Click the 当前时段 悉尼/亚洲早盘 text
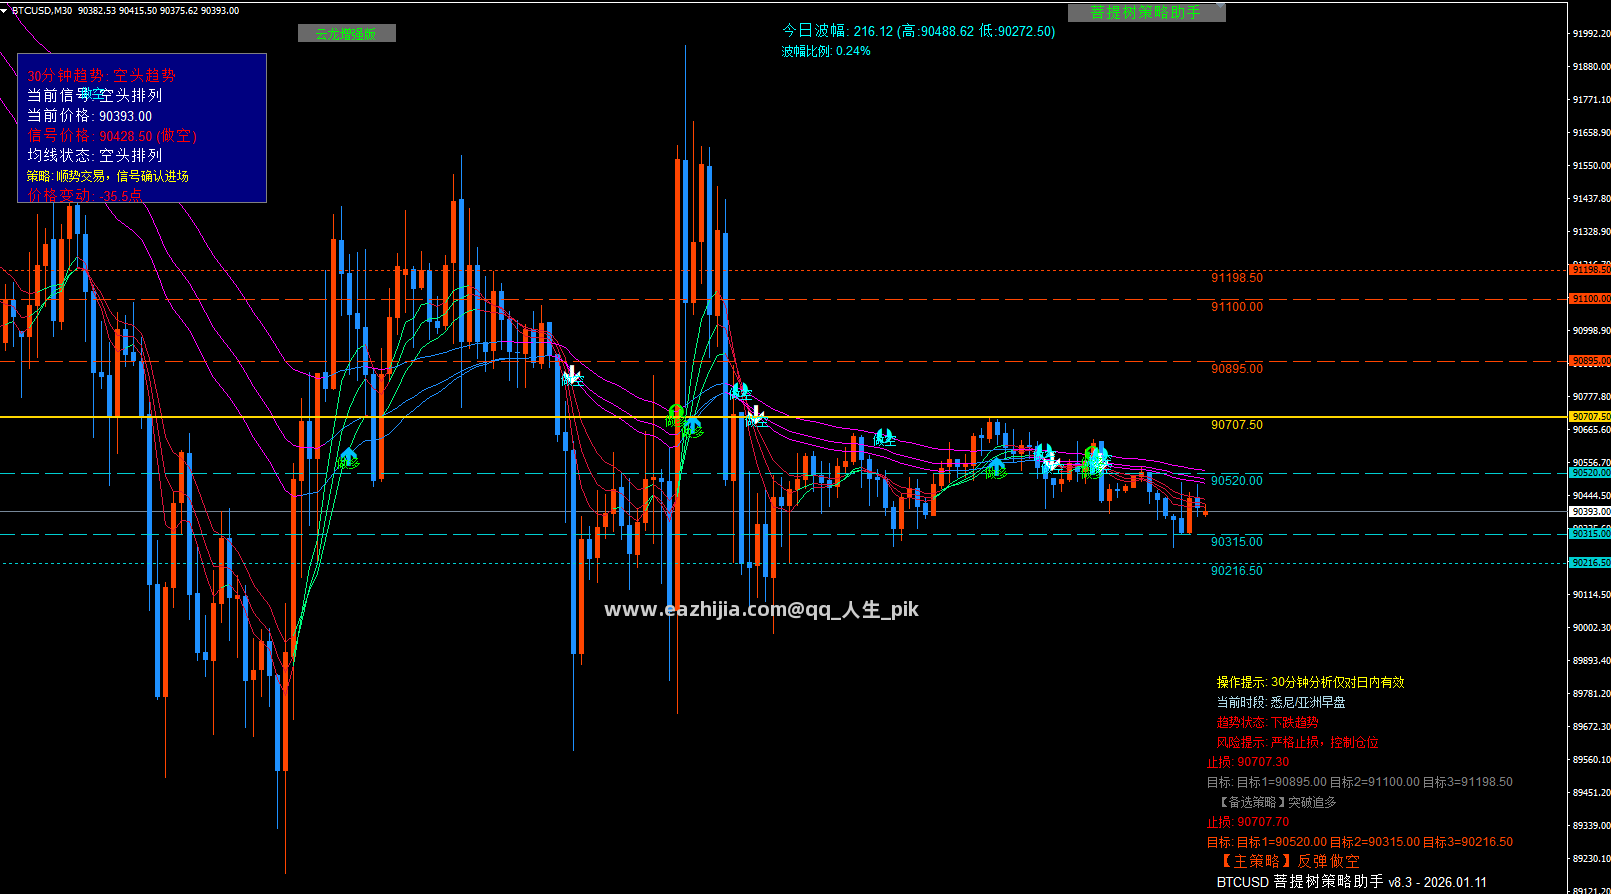This screenshot has width=1611, height=894. tap(1281, 701)
